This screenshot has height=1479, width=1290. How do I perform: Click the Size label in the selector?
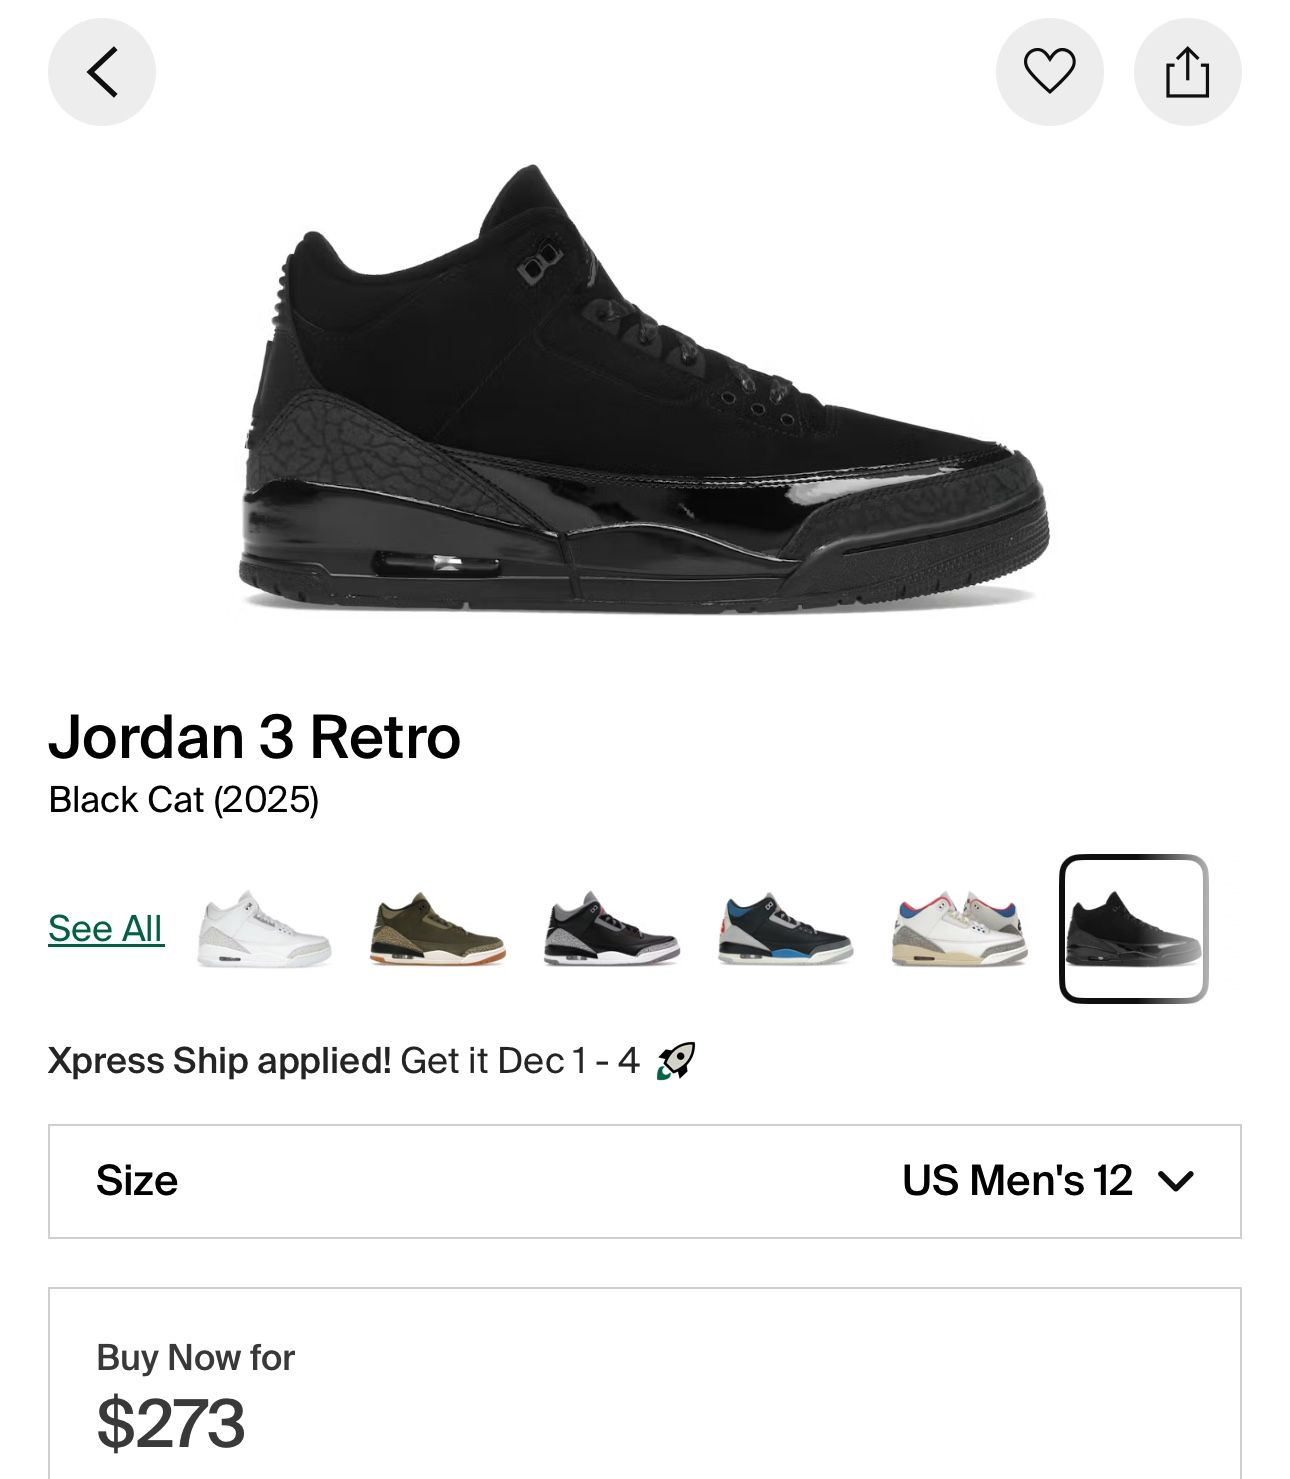point(137,1181)
